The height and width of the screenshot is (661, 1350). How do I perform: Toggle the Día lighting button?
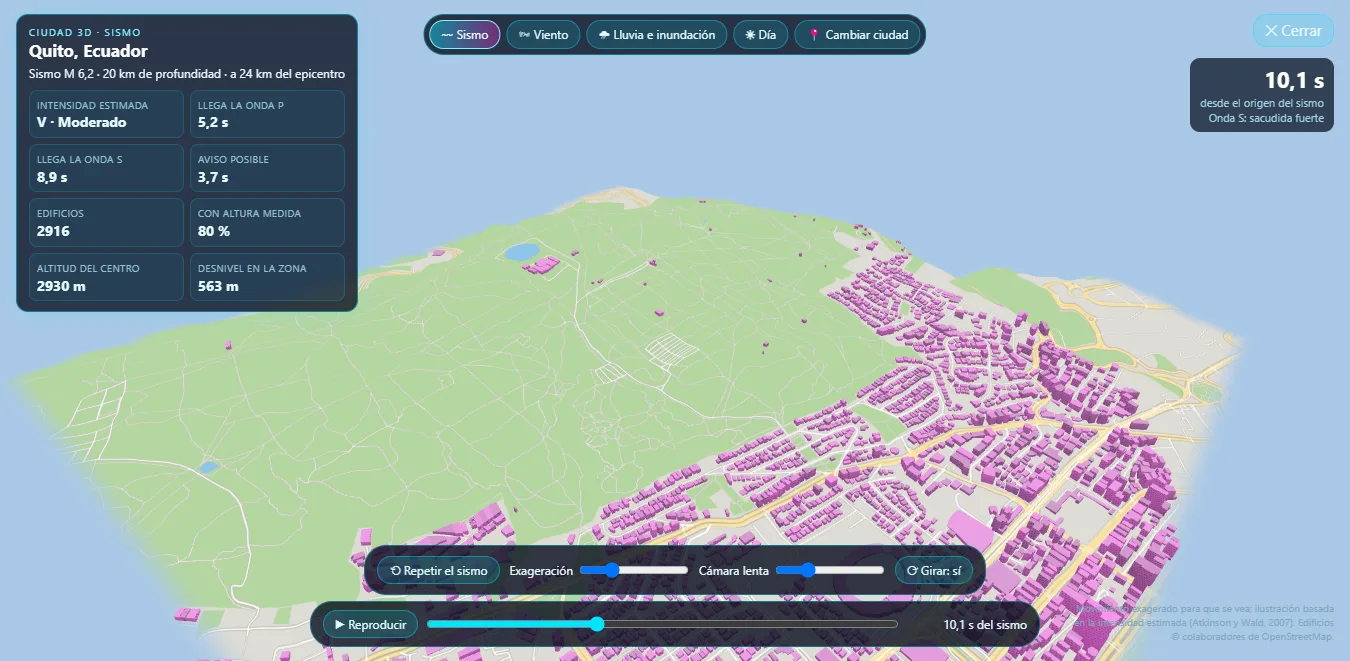(760, 34)
